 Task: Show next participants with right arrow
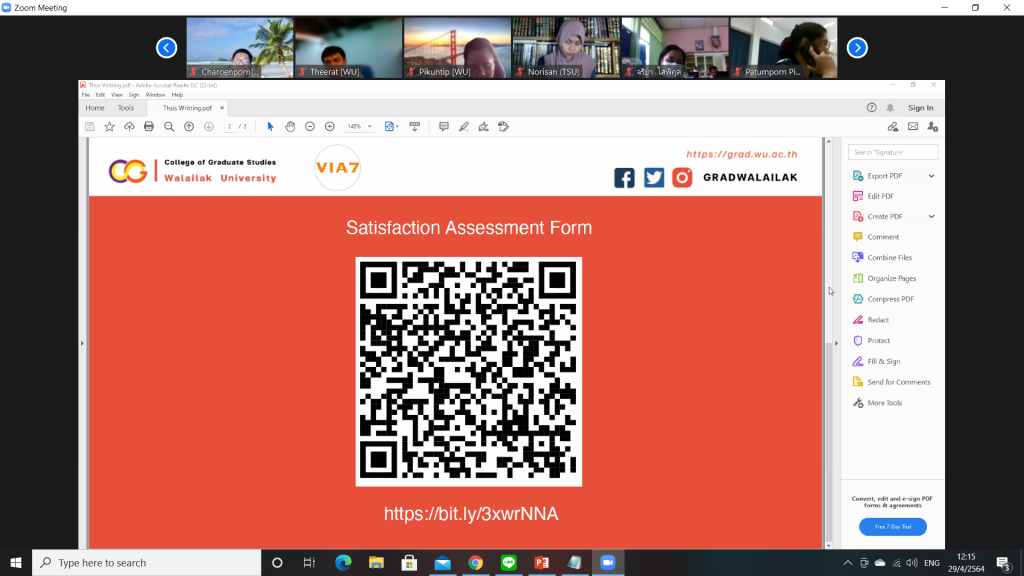tap(857, 47)
